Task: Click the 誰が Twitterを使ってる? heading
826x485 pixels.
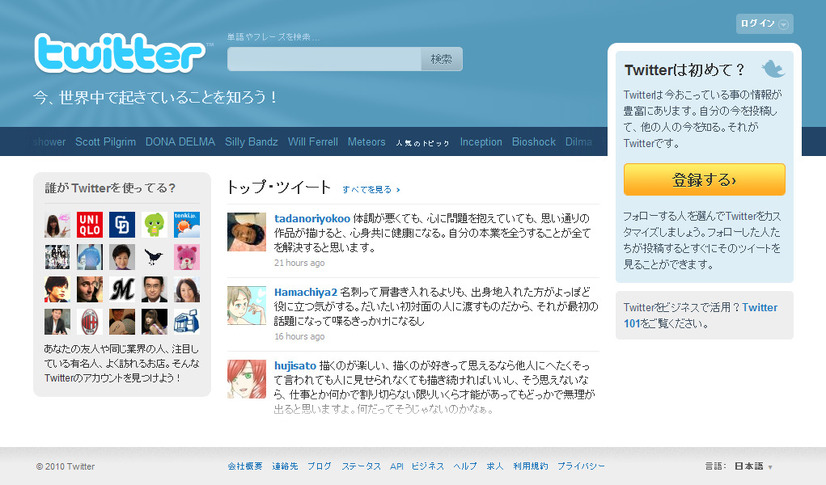Action: coord(110,187)
